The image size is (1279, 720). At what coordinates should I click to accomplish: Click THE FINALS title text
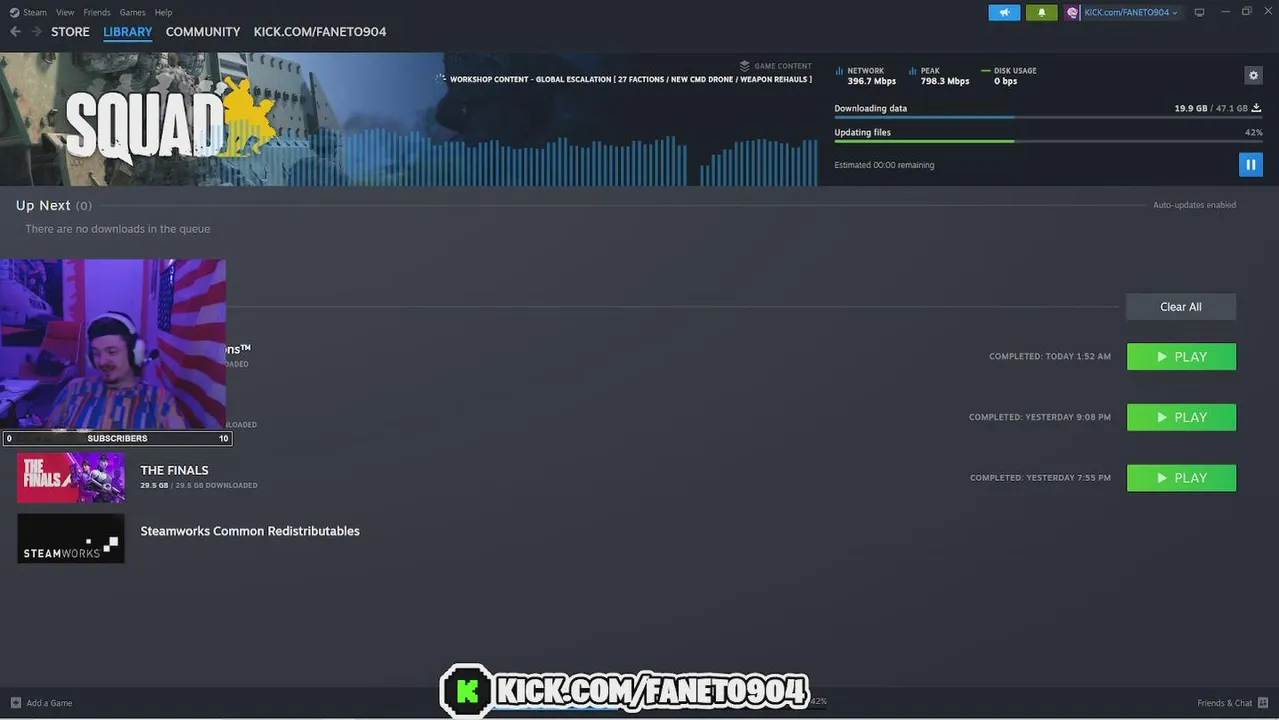pos(174,470)
